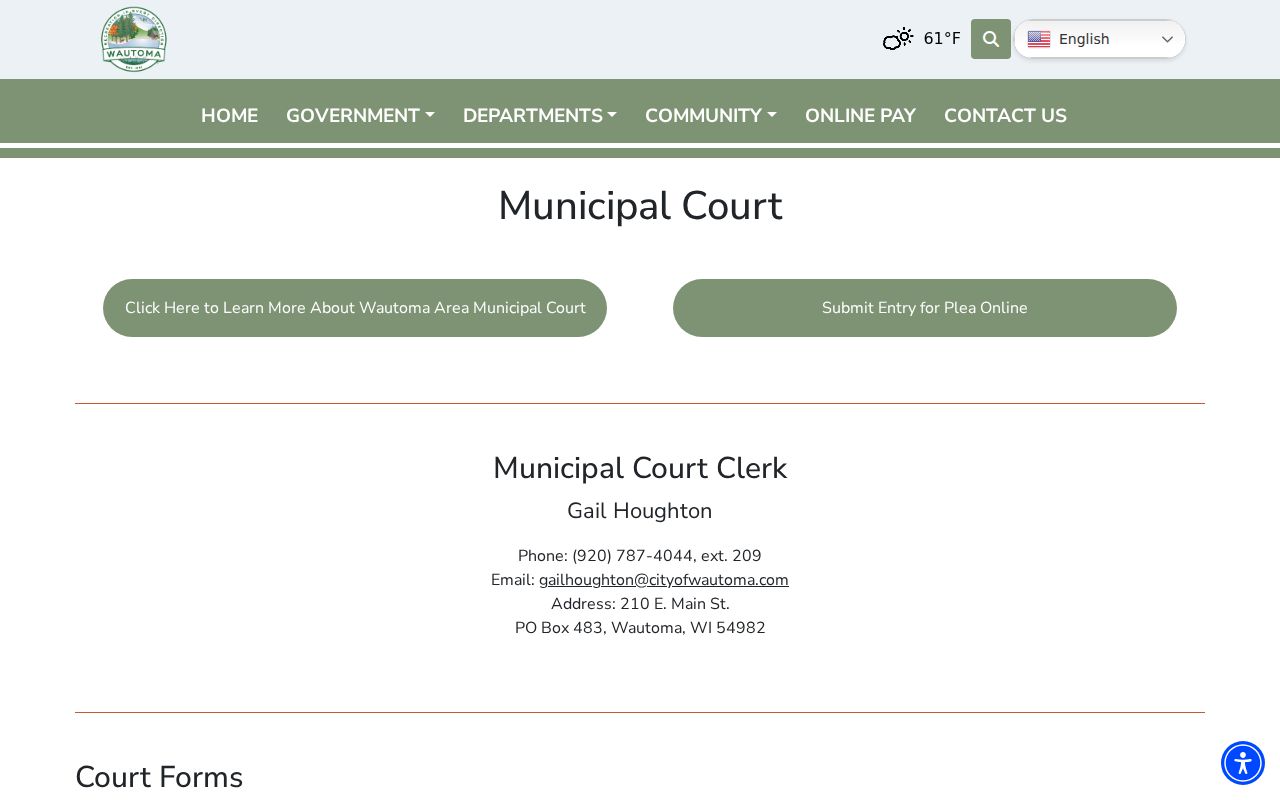Click the Municipal Court Clerk heading
The image size is (1280, 800).
(640, 468)
